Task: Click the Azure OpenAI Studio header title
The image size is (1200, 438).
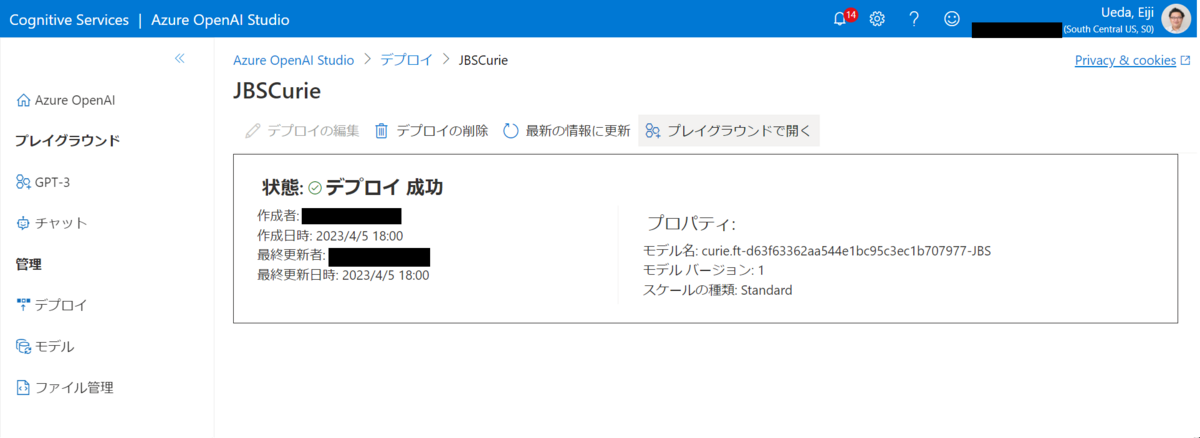Action: (220, 19)
